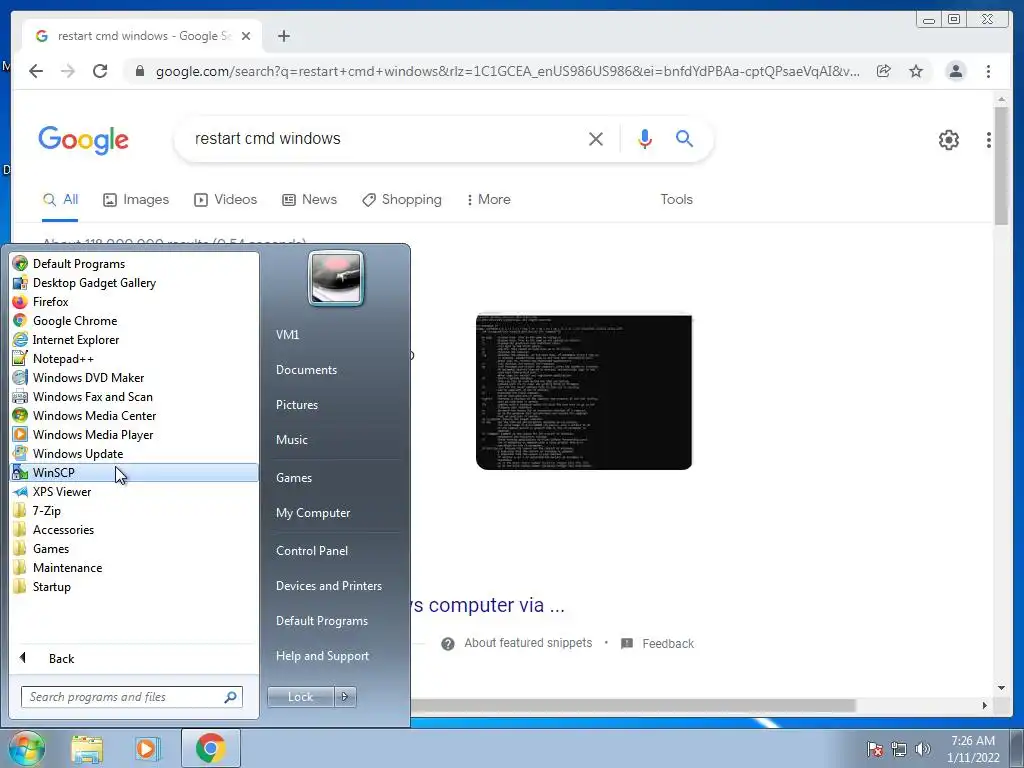Open Devices and Printers

point(328,586)
